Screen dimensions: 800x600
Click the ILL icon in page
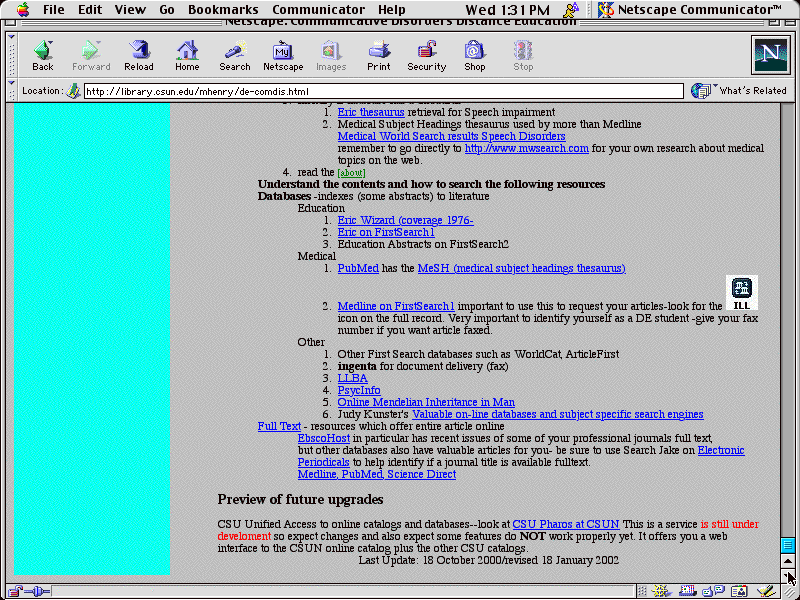click(x=742, y=292)
